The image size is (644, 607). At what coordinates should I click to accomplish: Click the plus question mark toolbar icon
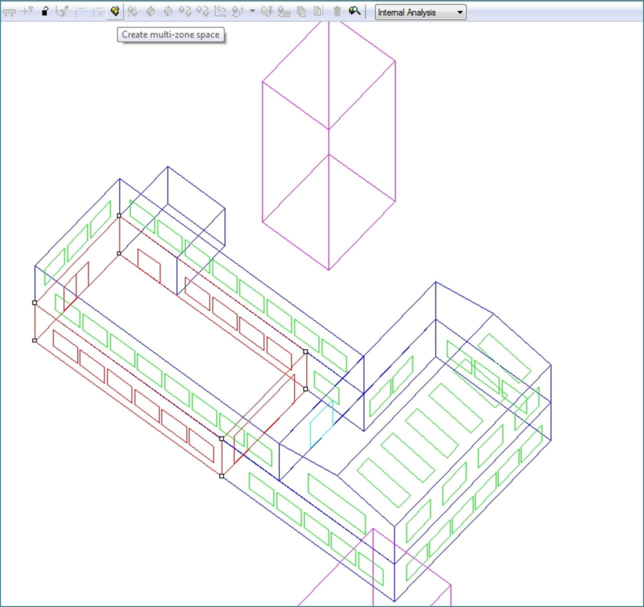click(x=27, y=12)
